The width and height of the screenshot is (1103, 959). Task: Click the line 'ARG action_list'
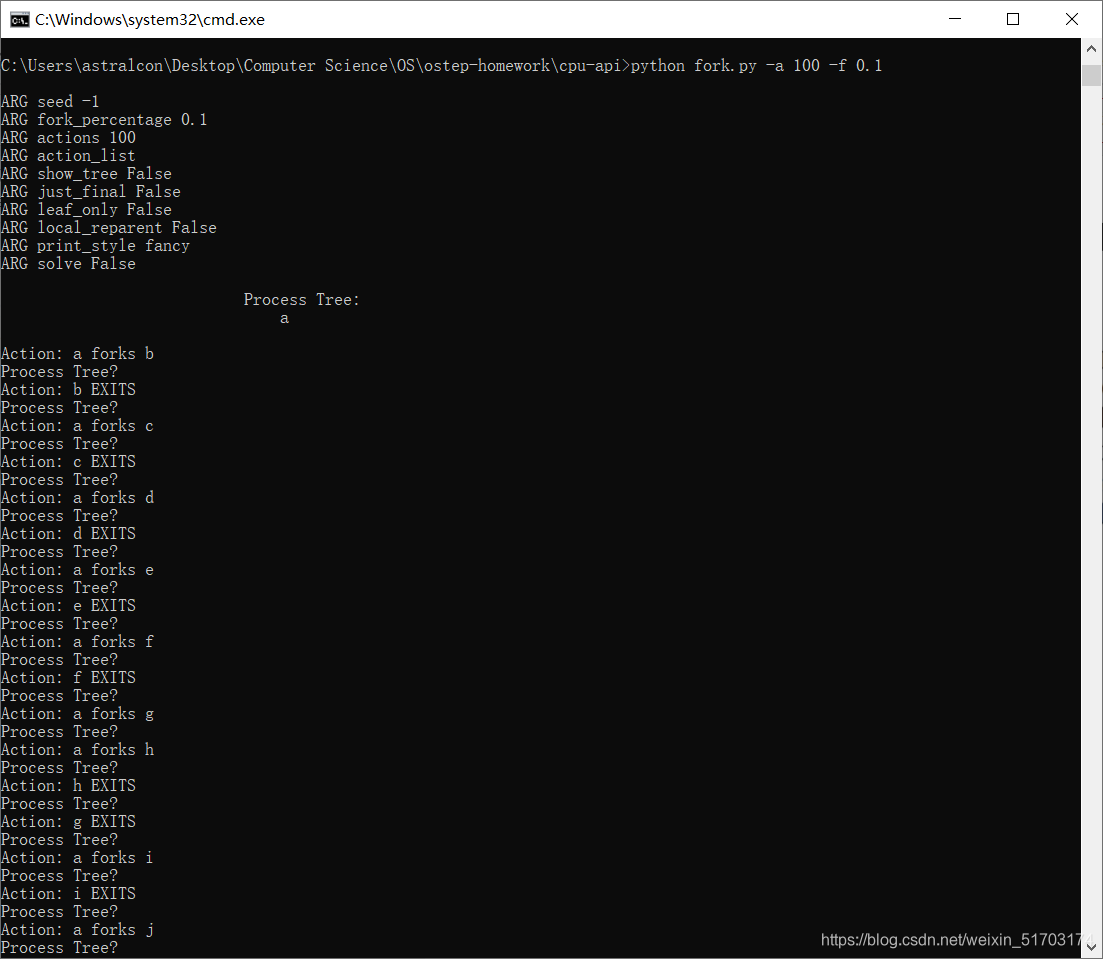[x=68, y=155]
